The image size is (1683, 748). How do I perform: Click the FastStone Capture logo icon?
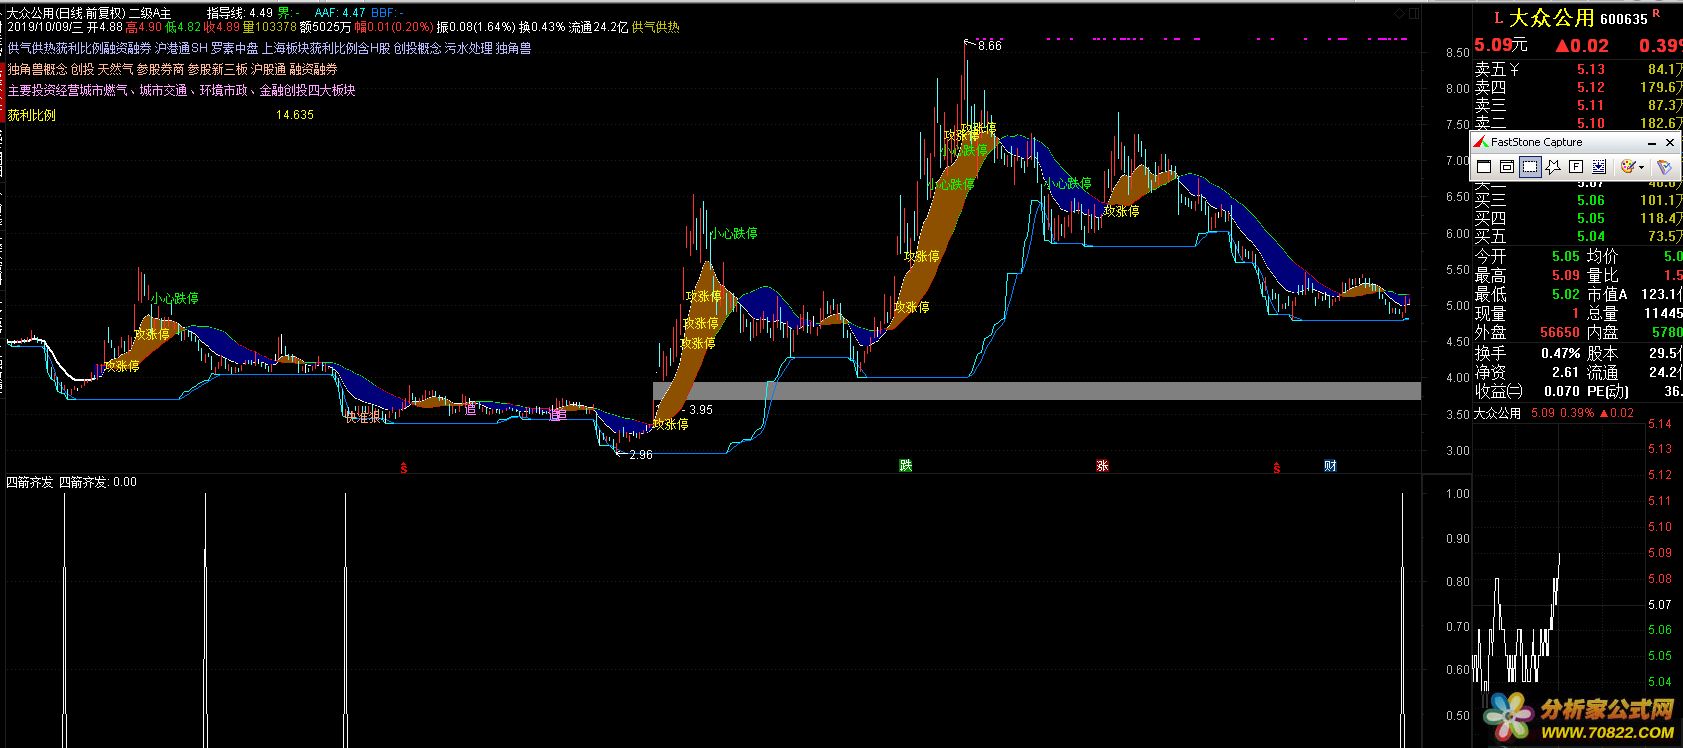(1481, 142)
